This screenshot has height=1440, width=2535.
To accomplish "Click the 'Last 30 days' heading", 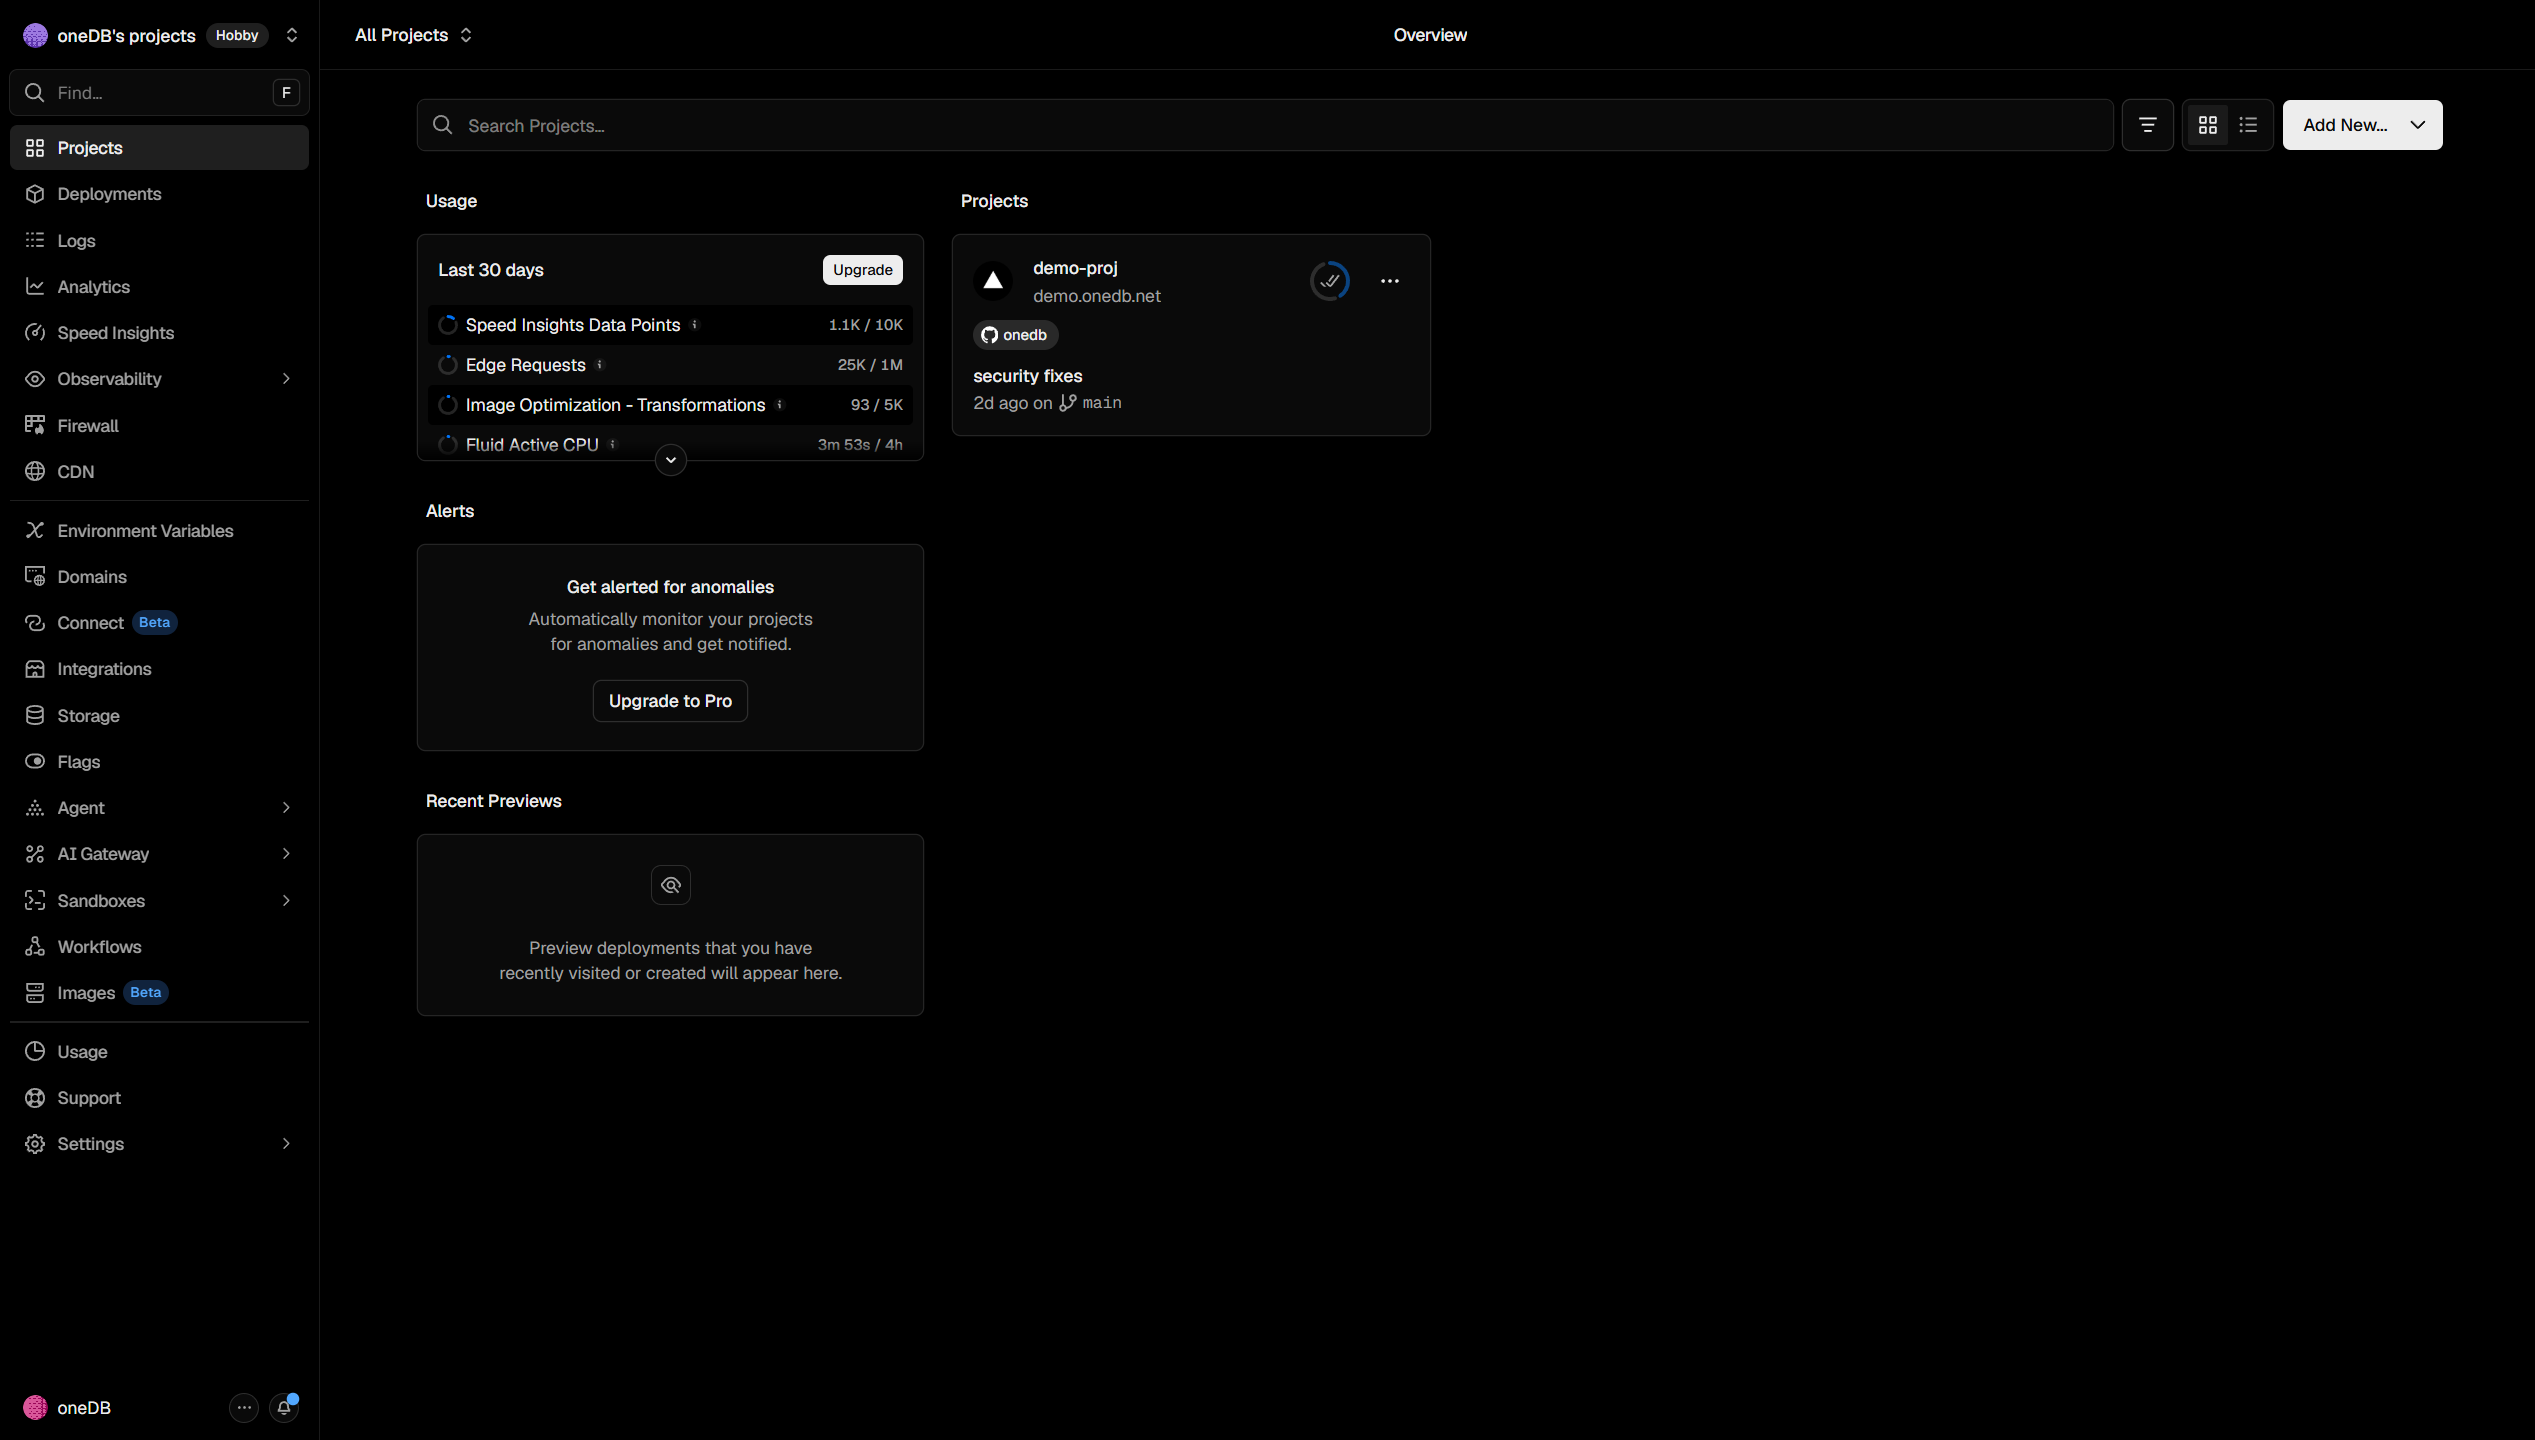I will click(x=491, y=270).
